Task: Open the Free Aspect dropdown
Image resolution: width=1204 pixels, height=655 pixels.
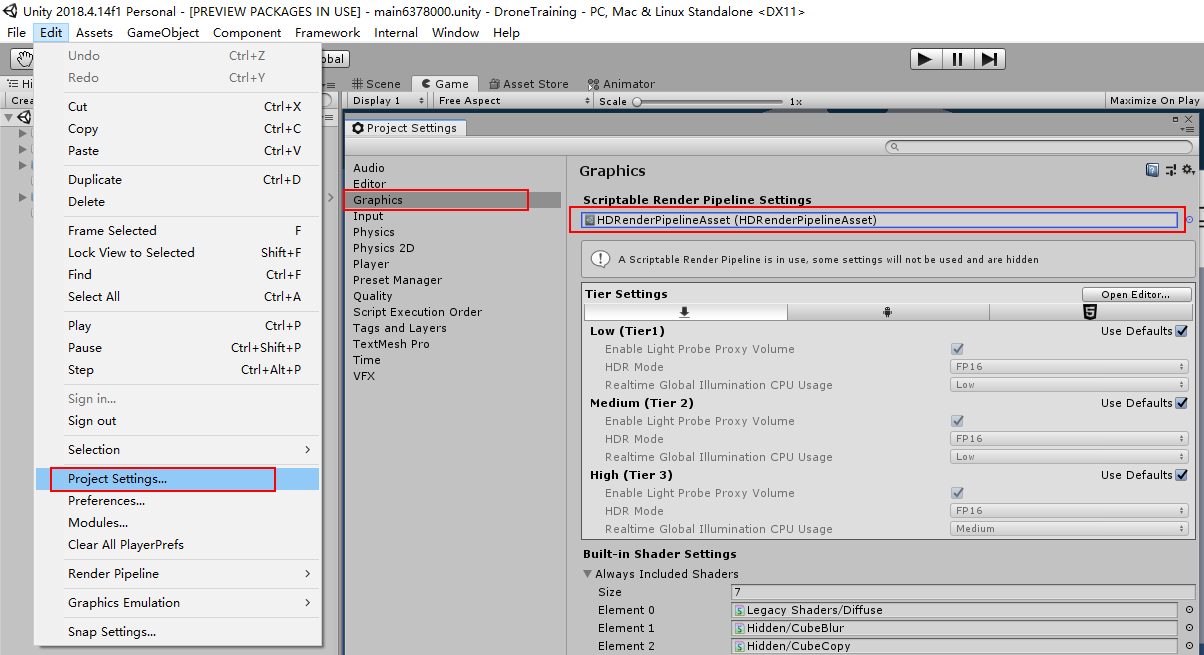Action: [513, 101]
